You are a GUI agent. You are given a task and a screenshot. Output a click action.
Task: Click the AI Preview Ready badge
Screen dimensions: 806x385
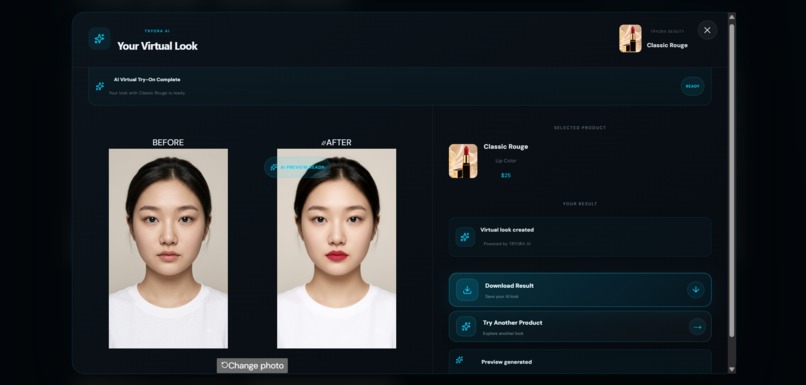click(x=297, y=167)
